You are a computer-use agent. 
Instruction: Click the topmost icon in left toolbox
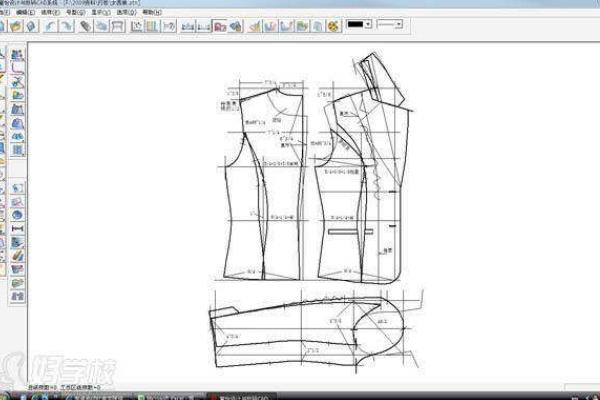pos(17,54)
